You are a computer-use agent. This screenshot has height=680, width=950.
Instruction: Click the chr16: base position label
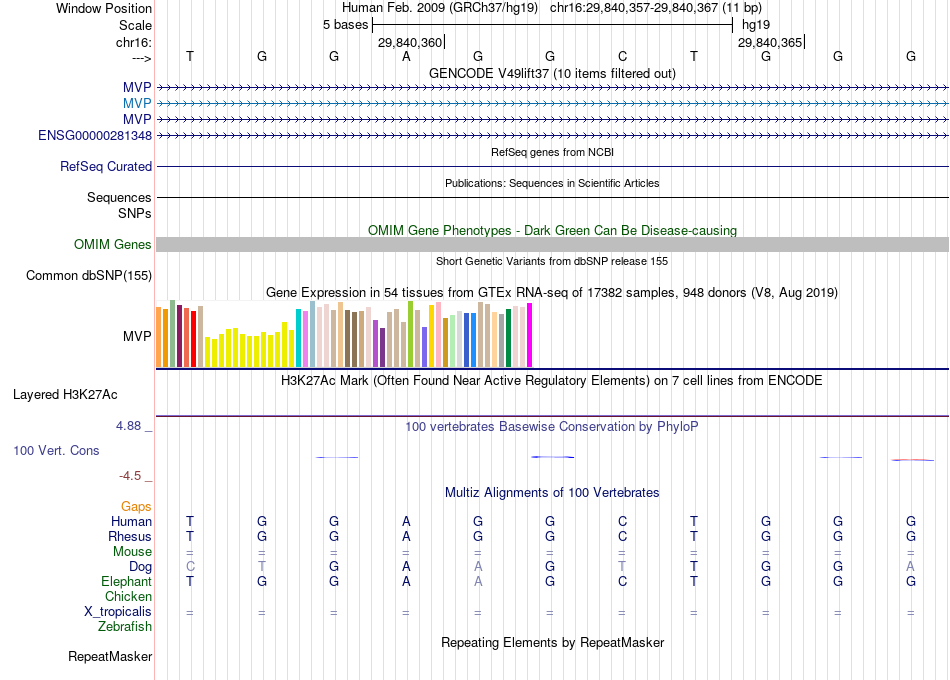coord(133,42)
